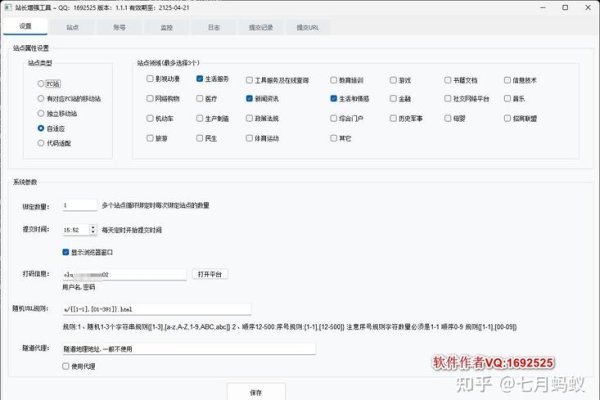
Task: Check the 影视动漫 category box
Action: click(x=150, y=79)
